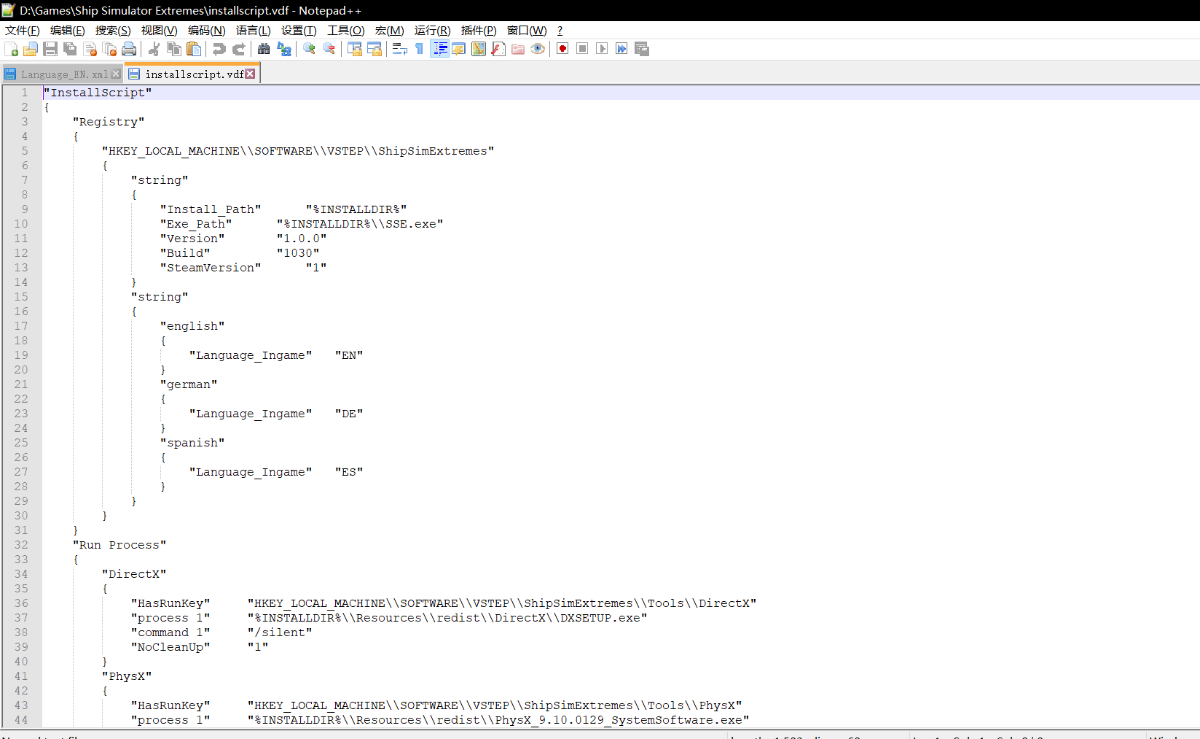Show the Document Map panel icon

[478, 48]
